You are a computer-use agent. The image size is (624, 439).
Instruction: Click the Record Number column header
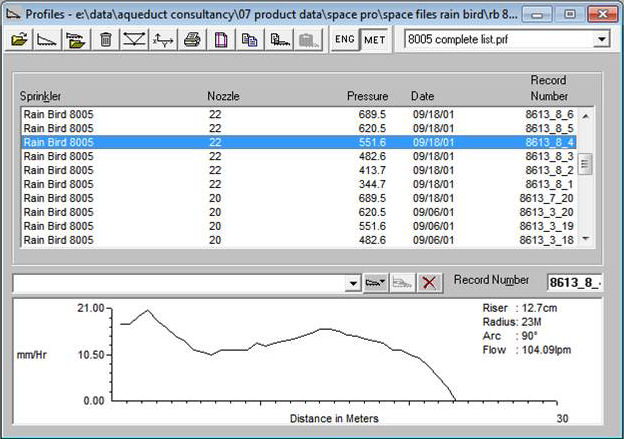549,88
